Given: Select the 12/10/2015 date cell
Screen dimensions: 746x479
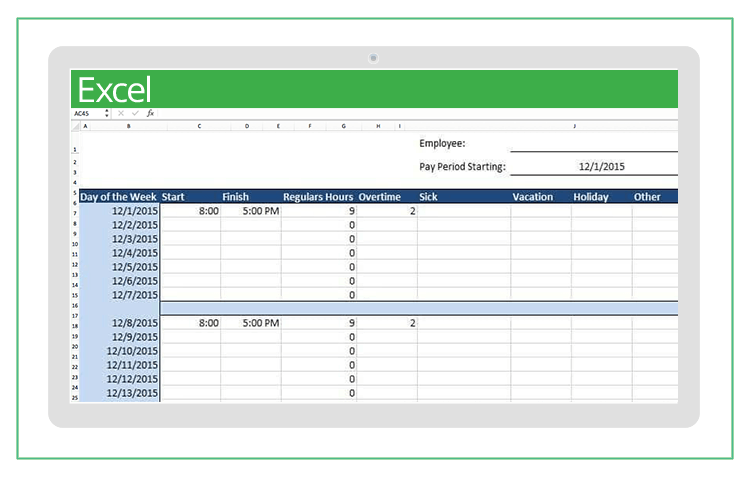Looking at the screenshot, I should 119,351.
